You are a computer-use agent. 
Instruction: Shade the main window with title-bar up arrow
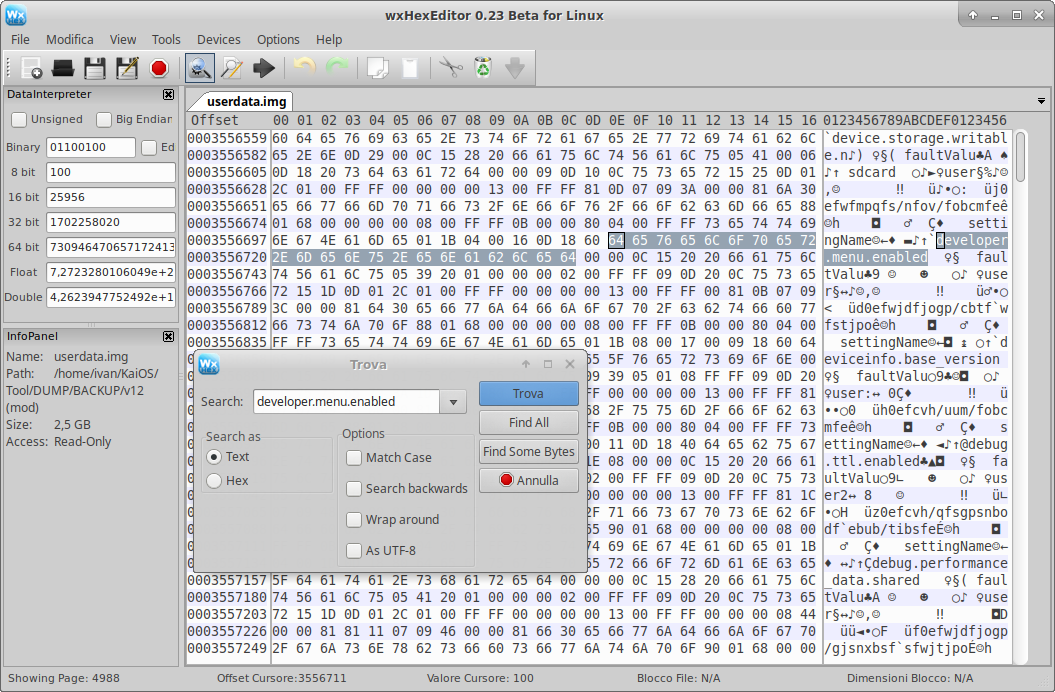click(x=973, y=15)
